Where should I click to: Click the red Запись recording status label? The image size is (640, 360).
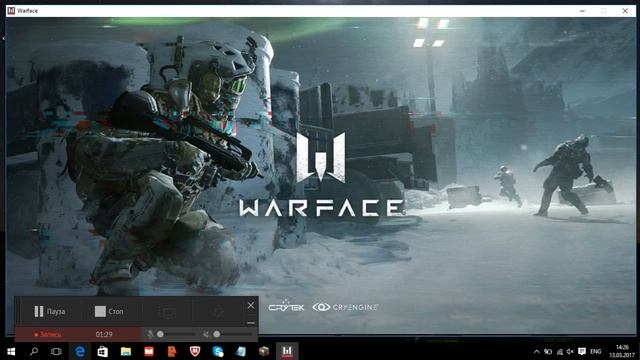point(48,335)
